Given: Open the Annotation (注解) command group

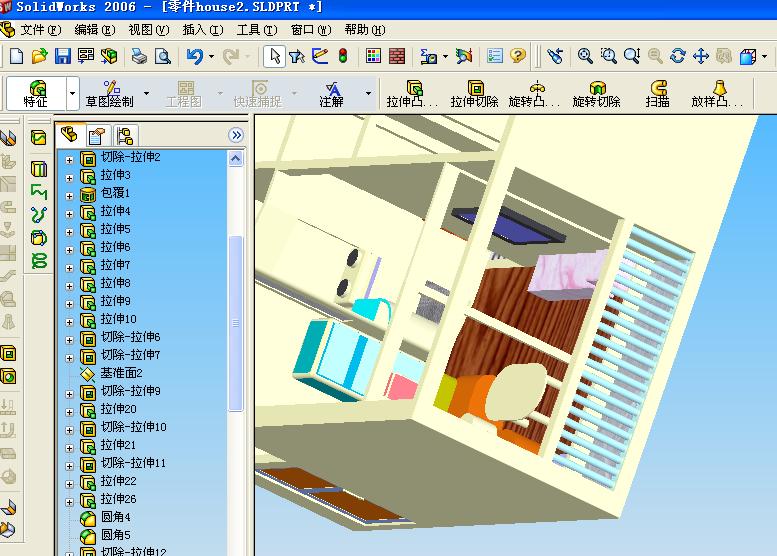Looking at the screenshot, I should point(332,94).
